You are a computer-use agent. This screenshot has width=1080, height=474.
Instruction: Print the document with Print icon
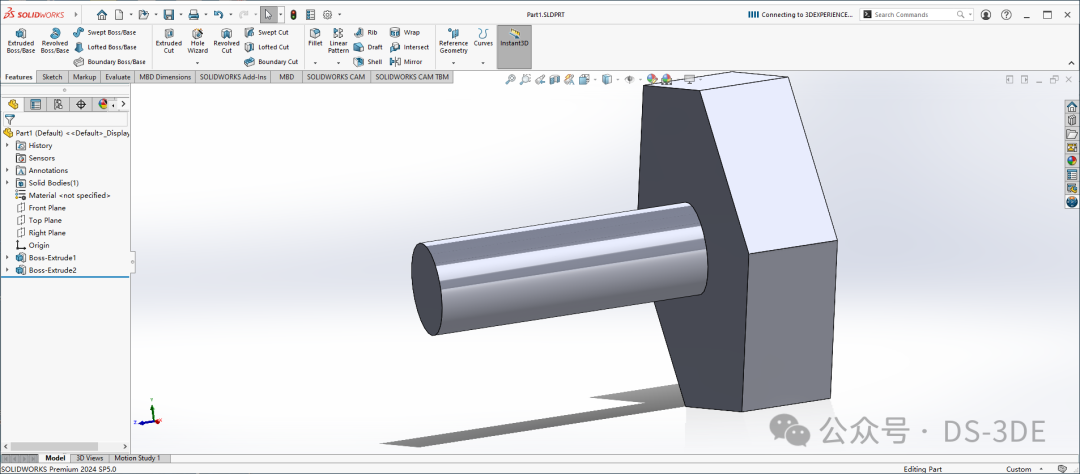pyautogui.click(x=194, y=14)
